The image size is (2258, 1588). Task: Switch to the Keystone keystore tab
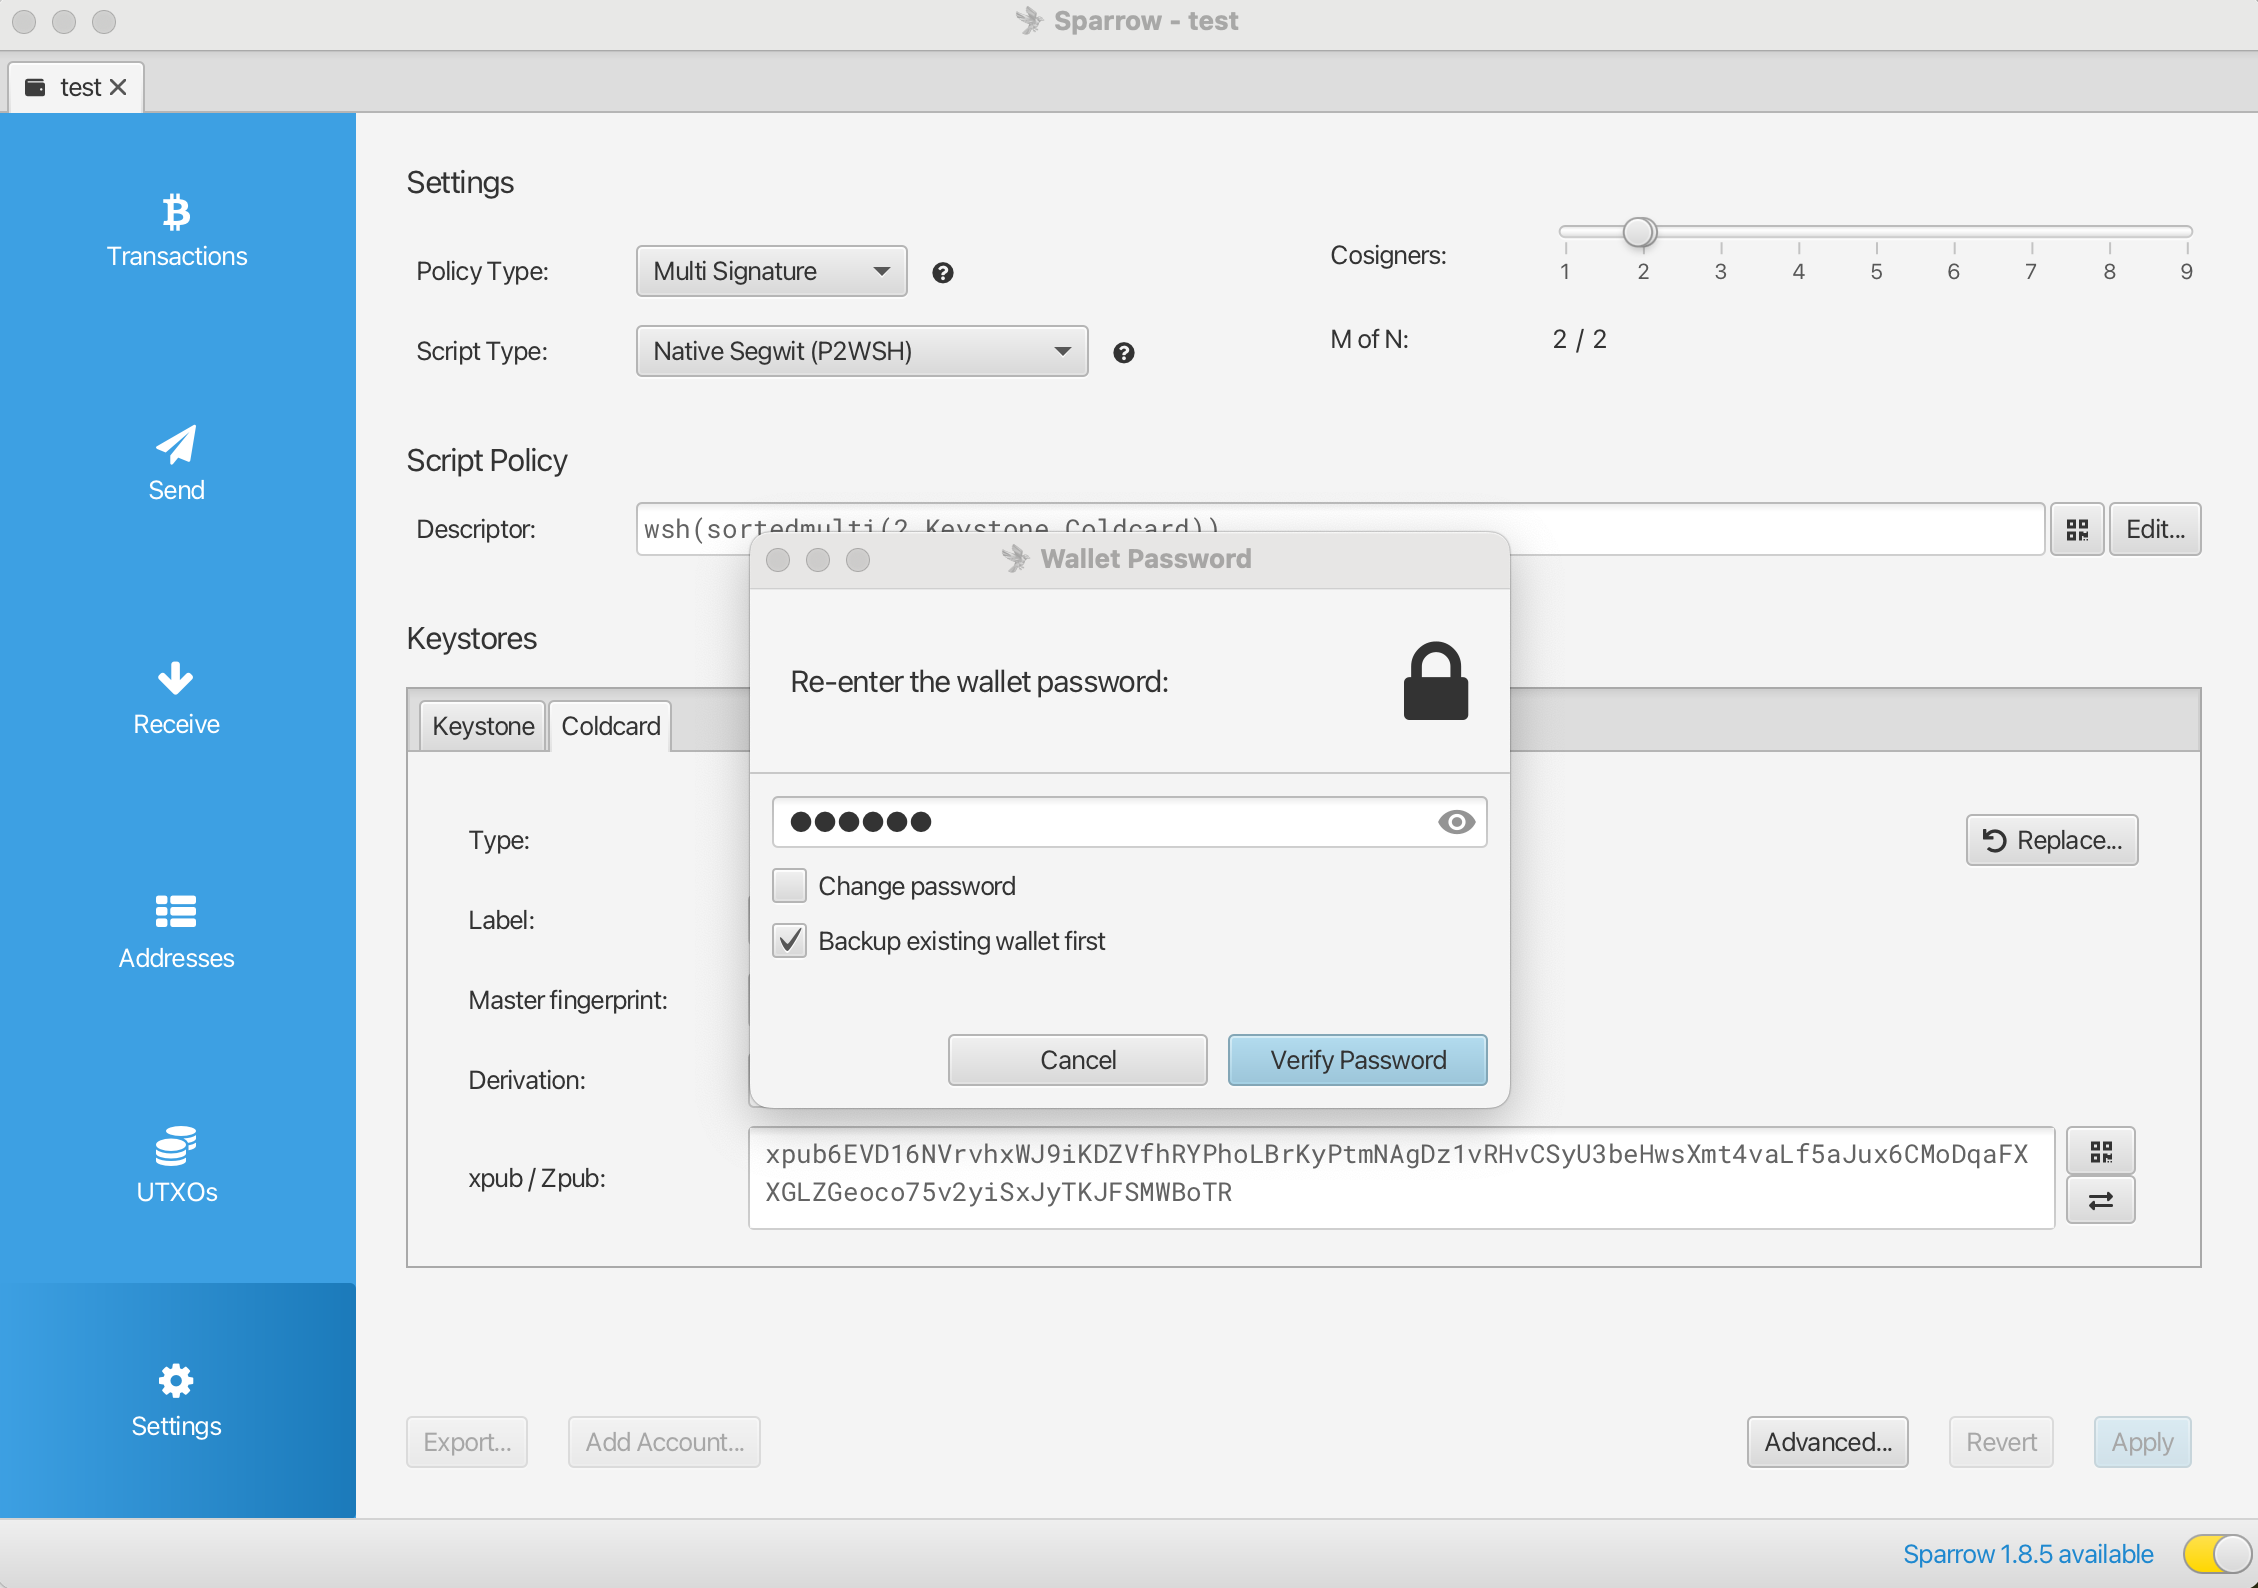pos(483,726)
